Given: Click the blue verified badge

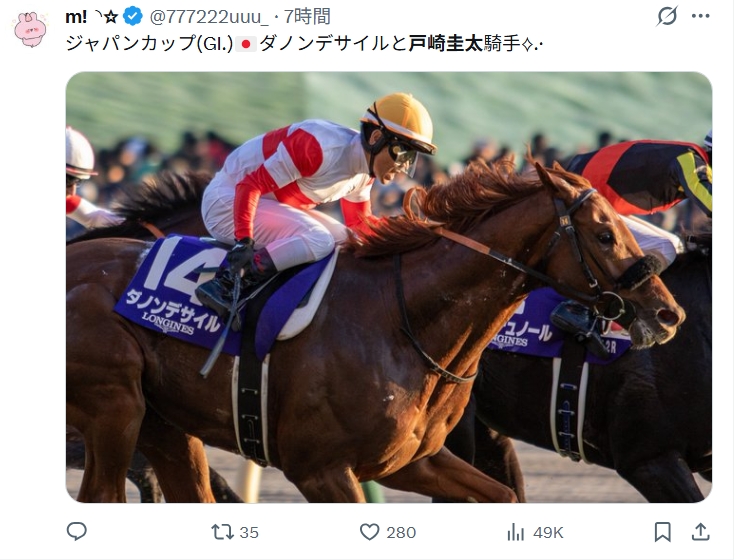Looking at the screenshot, I should pos(133,17).
